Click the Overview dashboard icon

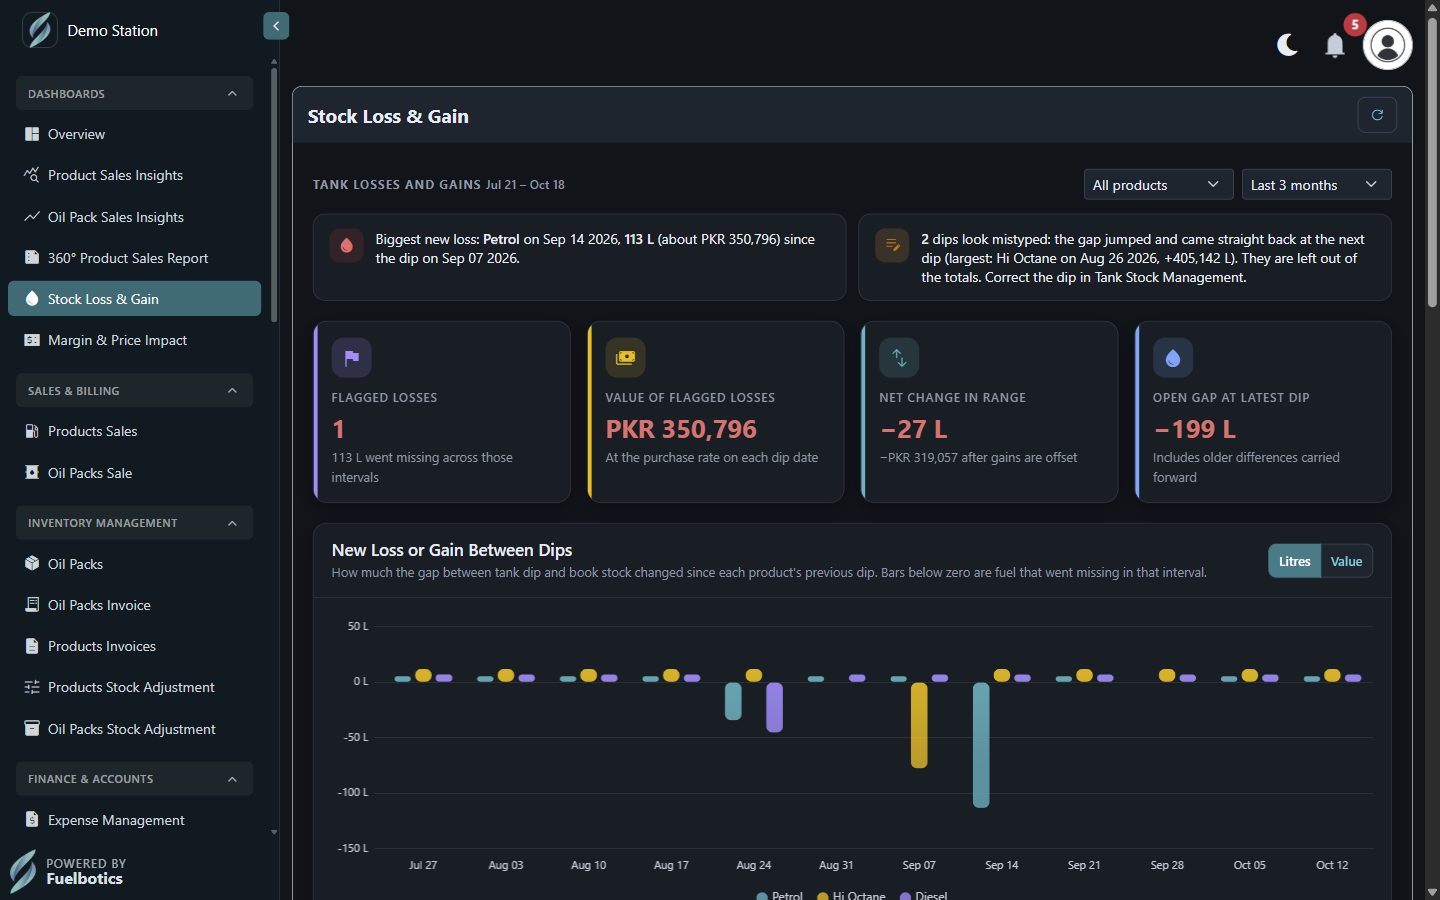pyautogui.click(x=32, y=134)
